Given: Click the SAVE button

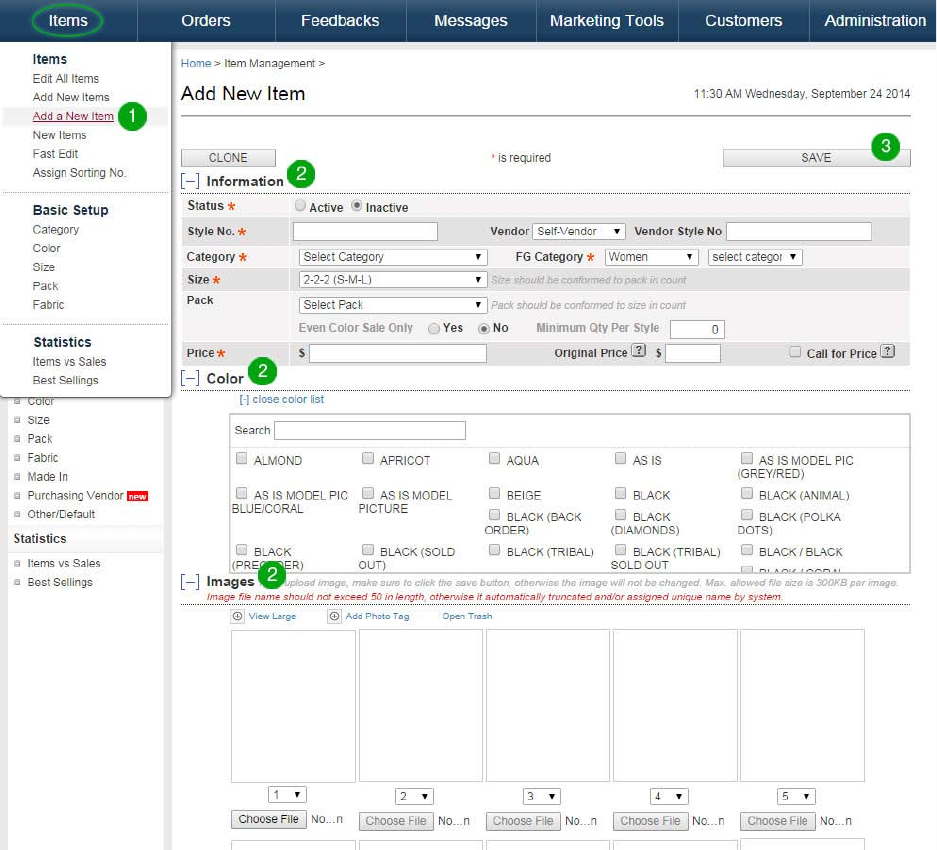Looking at the screenshot, I should pyautogui.click(x=816, y=158).
